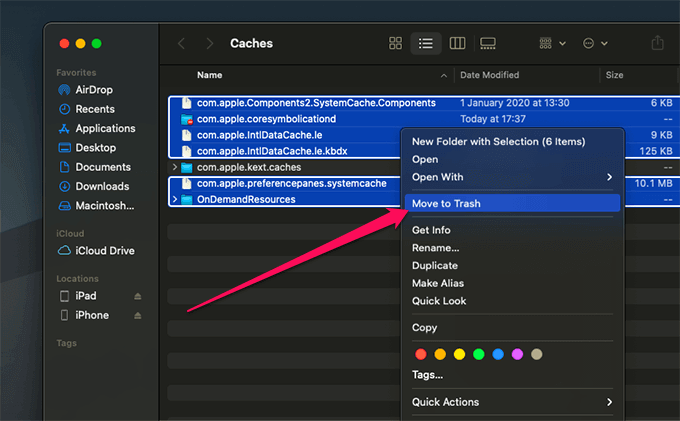Switch to list view
680x421 pixels.
[x=425, y=43]
